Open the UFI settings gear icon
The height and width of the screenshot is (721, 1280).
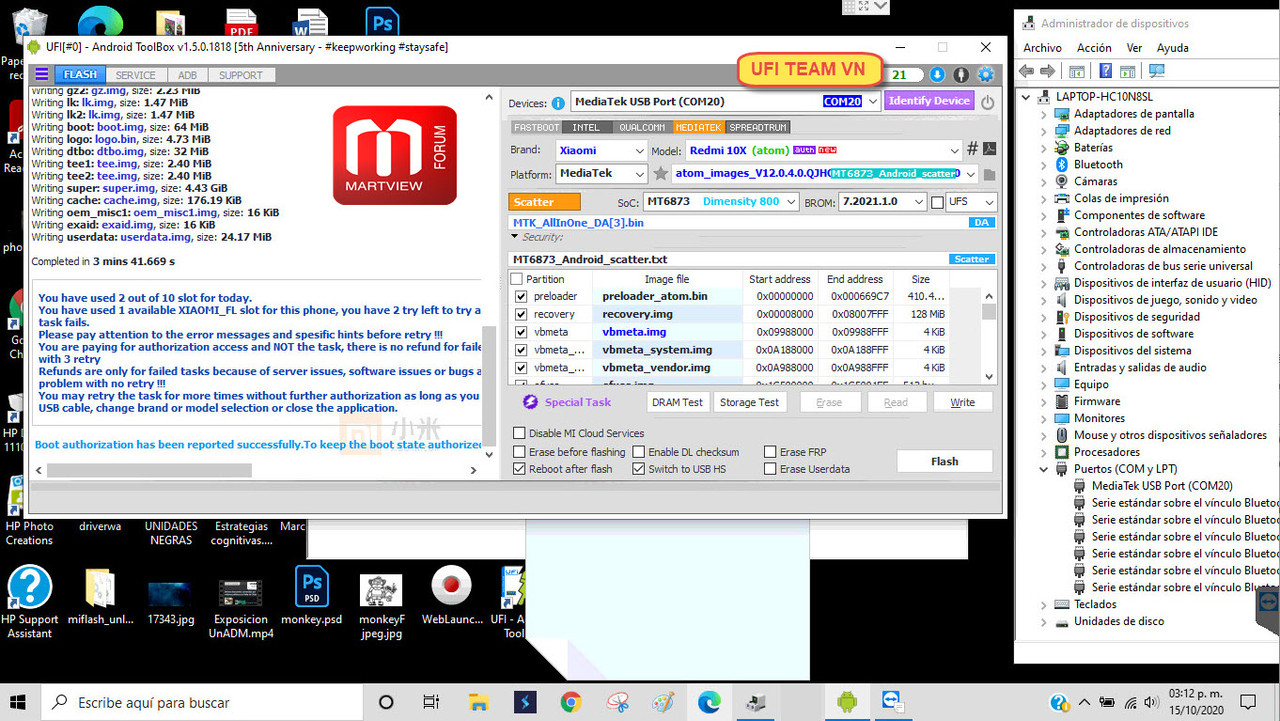point(985,75)
